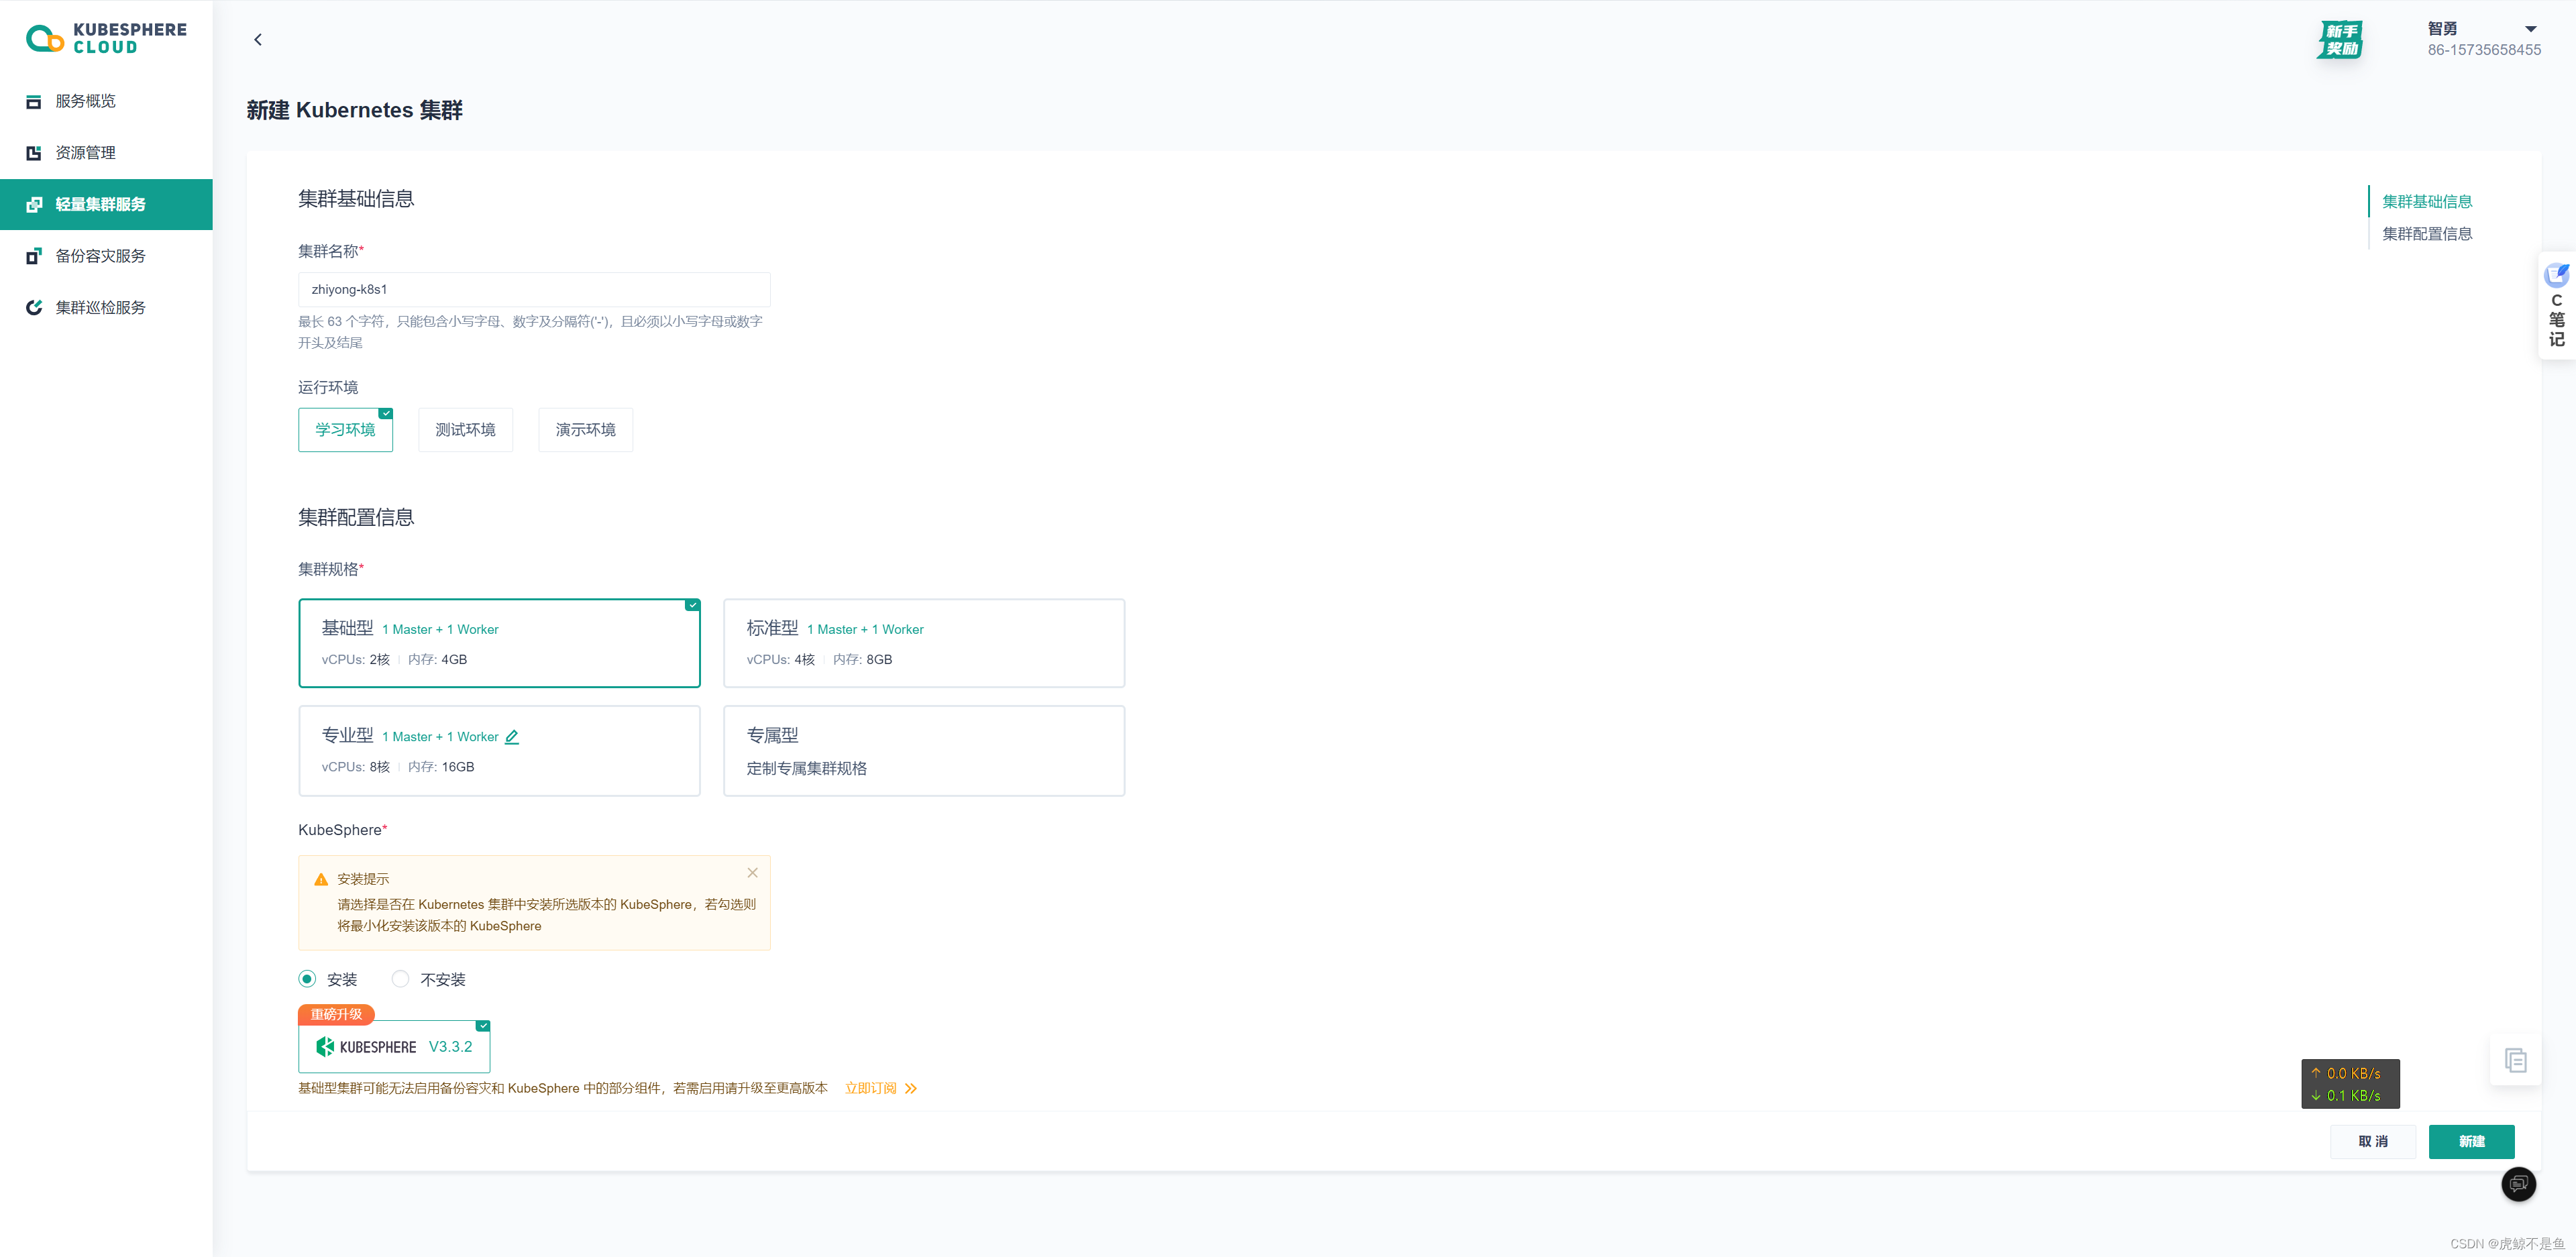The width and height of the screenshot is (2576, 1257).
Task: Click the phone number 86-15735658455
Action: point(2484,50)
